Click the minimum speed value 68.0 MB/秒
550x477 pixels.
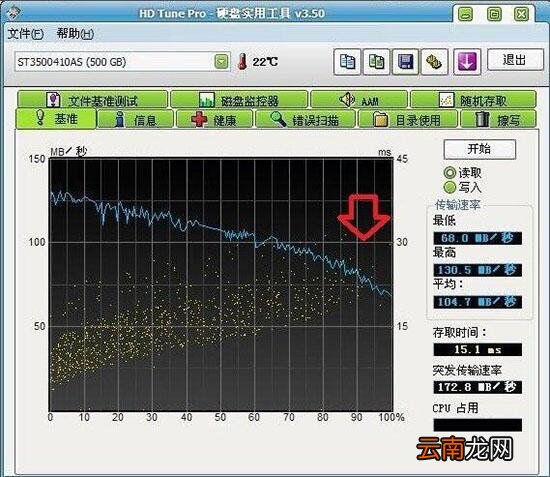tap(477, 238)
